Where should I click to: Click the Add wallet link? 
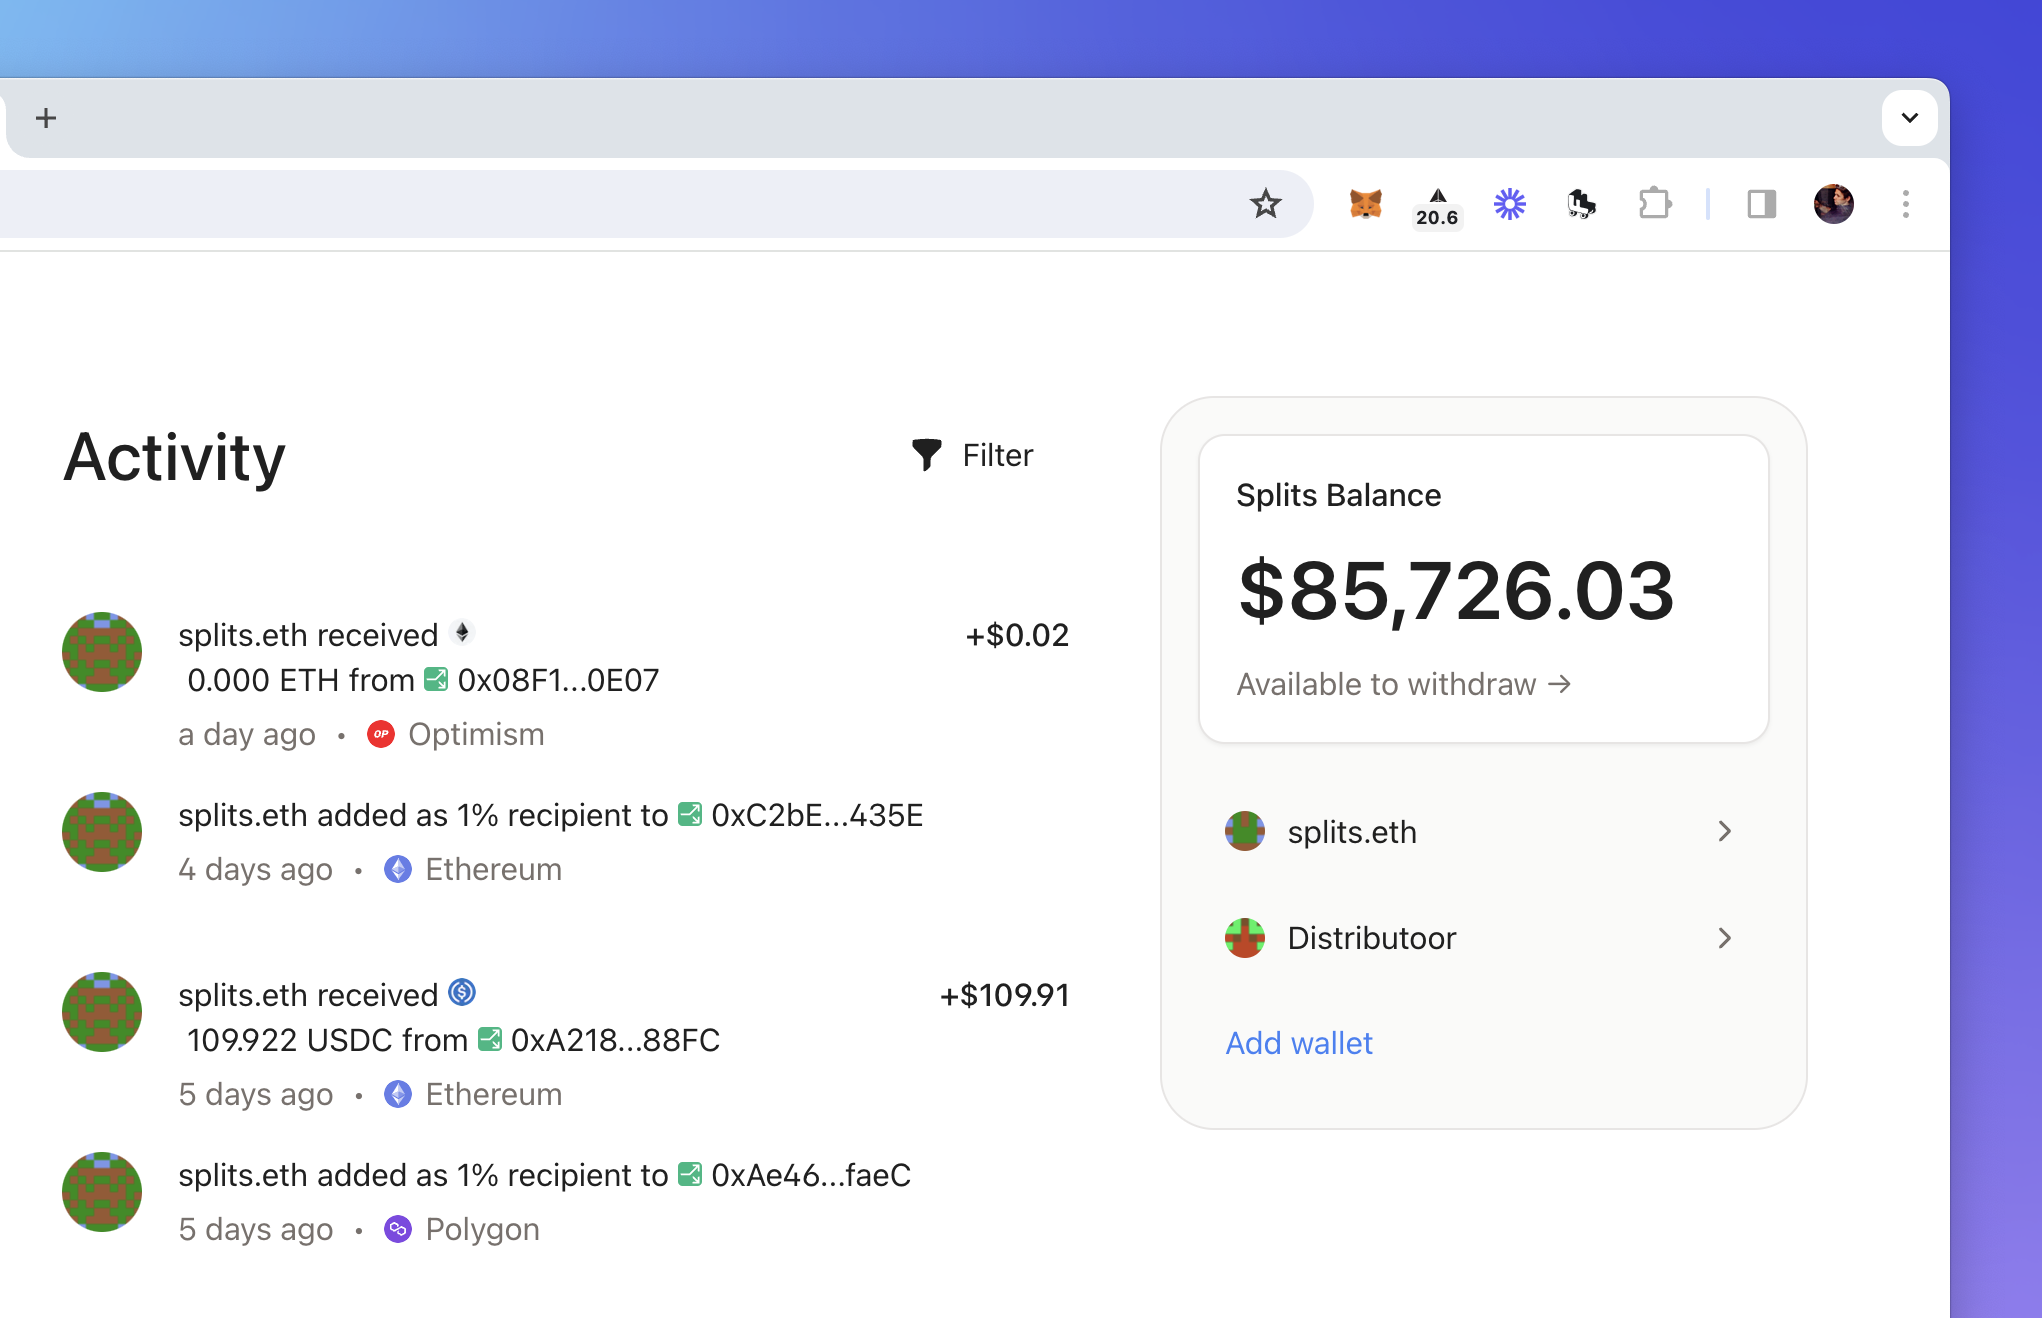[x=1299, y=1043]
